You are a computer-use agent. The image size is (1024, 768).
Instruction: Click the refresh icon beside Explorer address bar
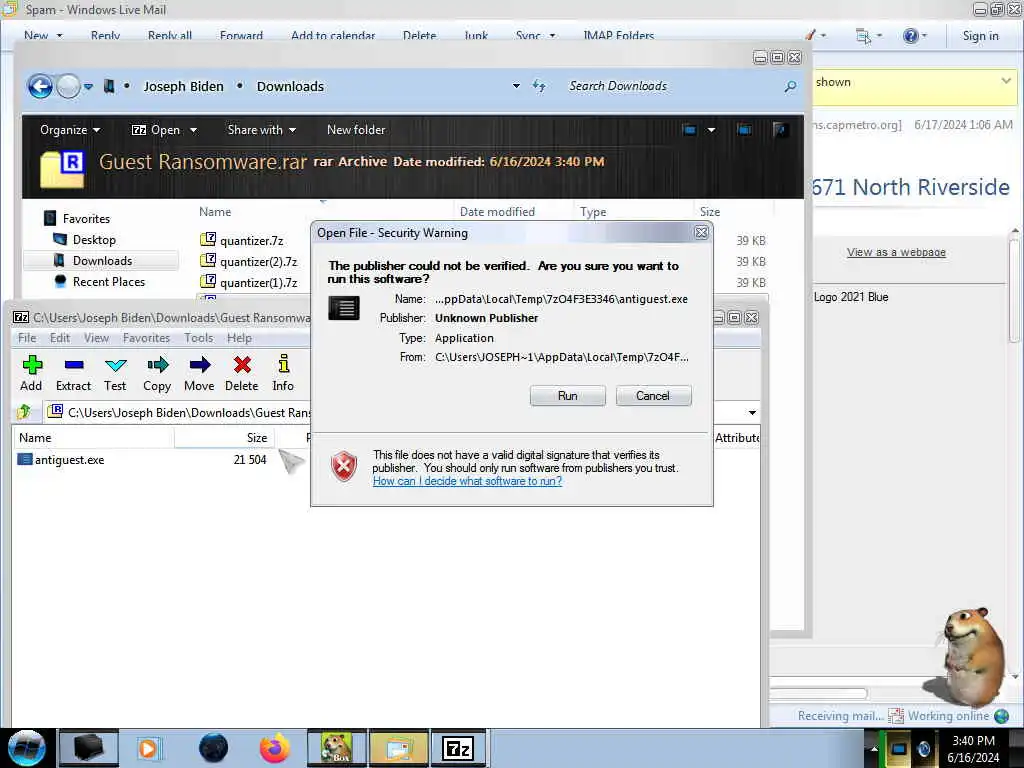click(539, 86)
